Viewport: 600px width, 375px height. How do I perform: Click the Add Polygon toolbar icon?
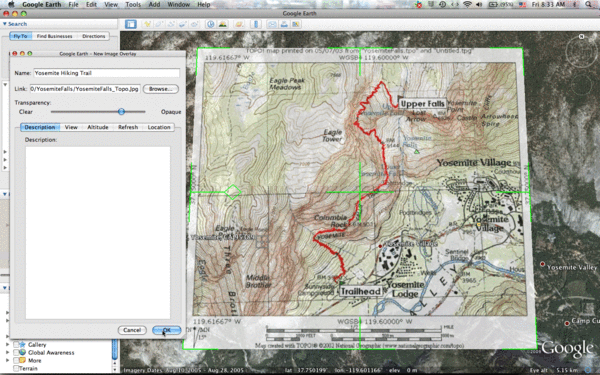[x=159, y=24]
